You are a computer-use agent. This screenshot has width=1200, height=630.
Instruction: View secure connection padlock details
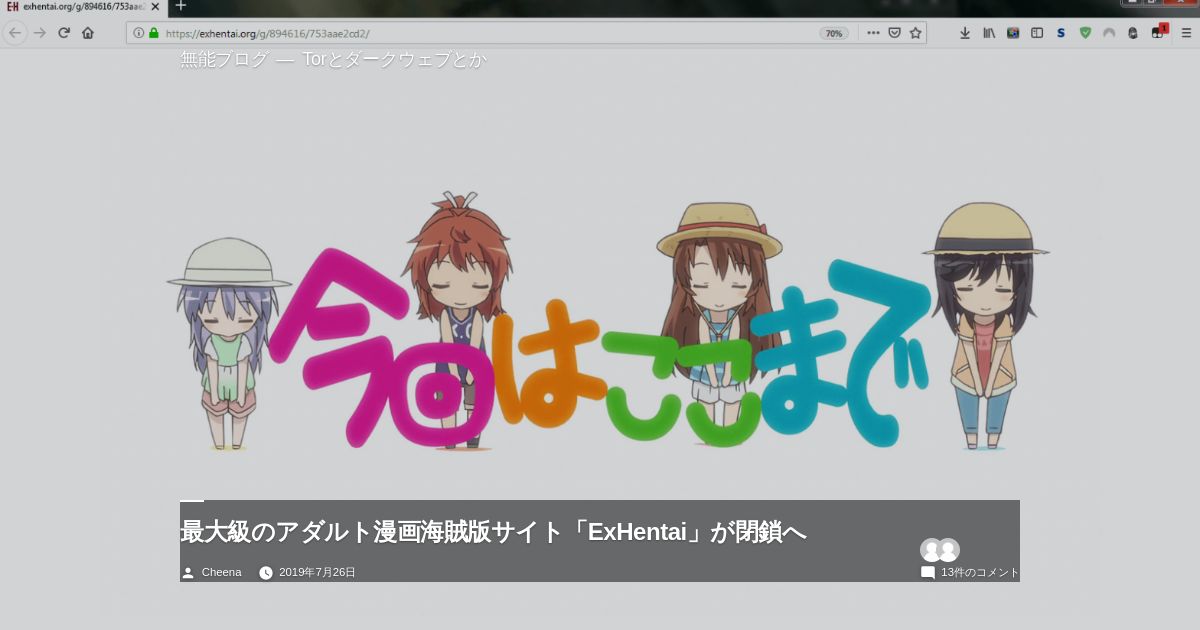click(154, 33)
